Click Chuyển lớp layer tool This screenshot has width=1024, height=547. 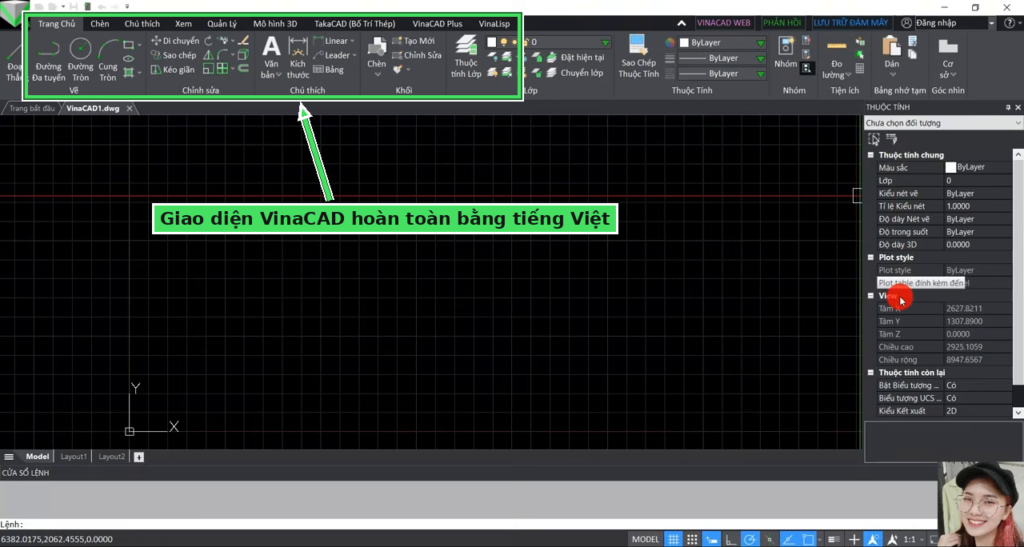(x=575, y=73)
